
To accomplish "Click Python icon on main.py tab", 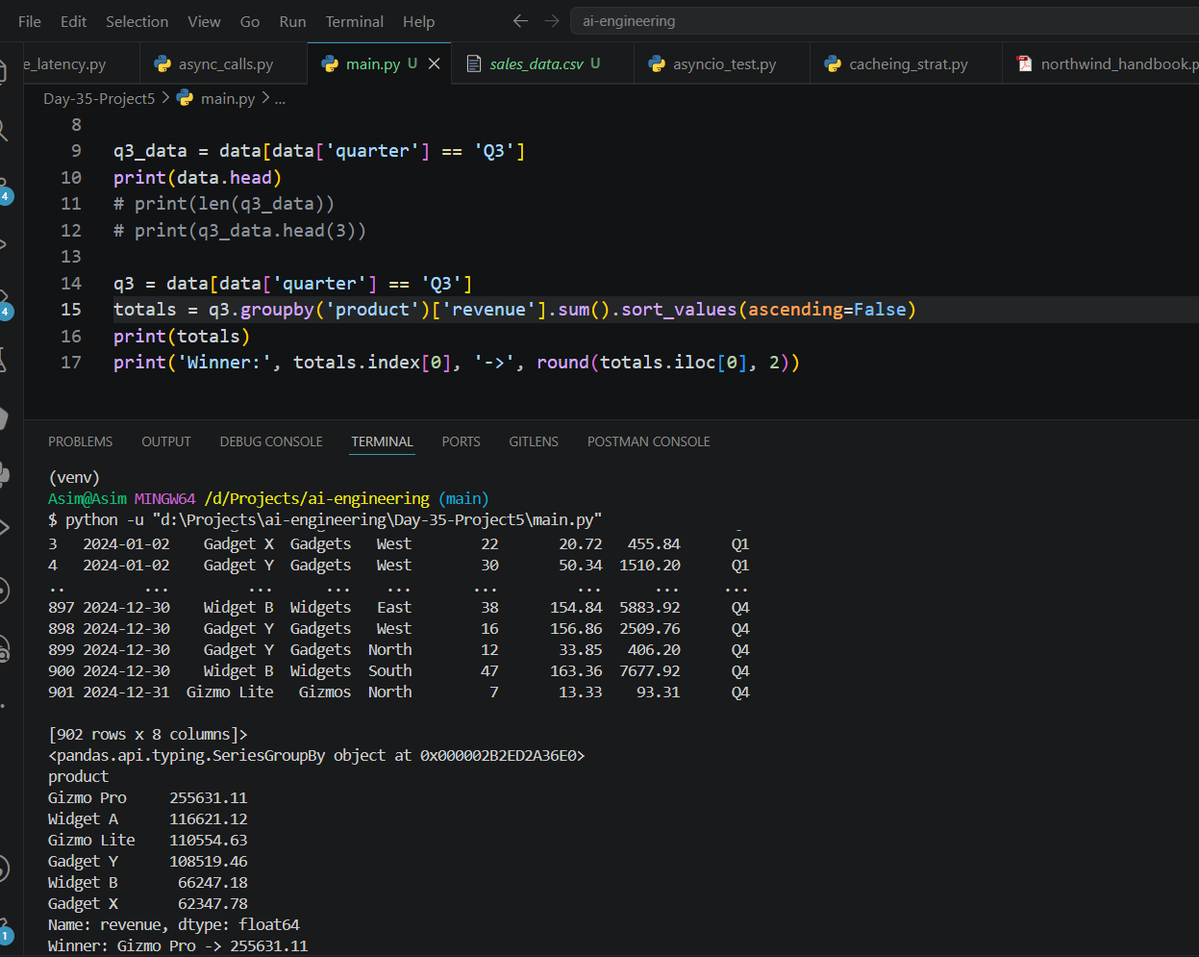I will pos(330,64).
